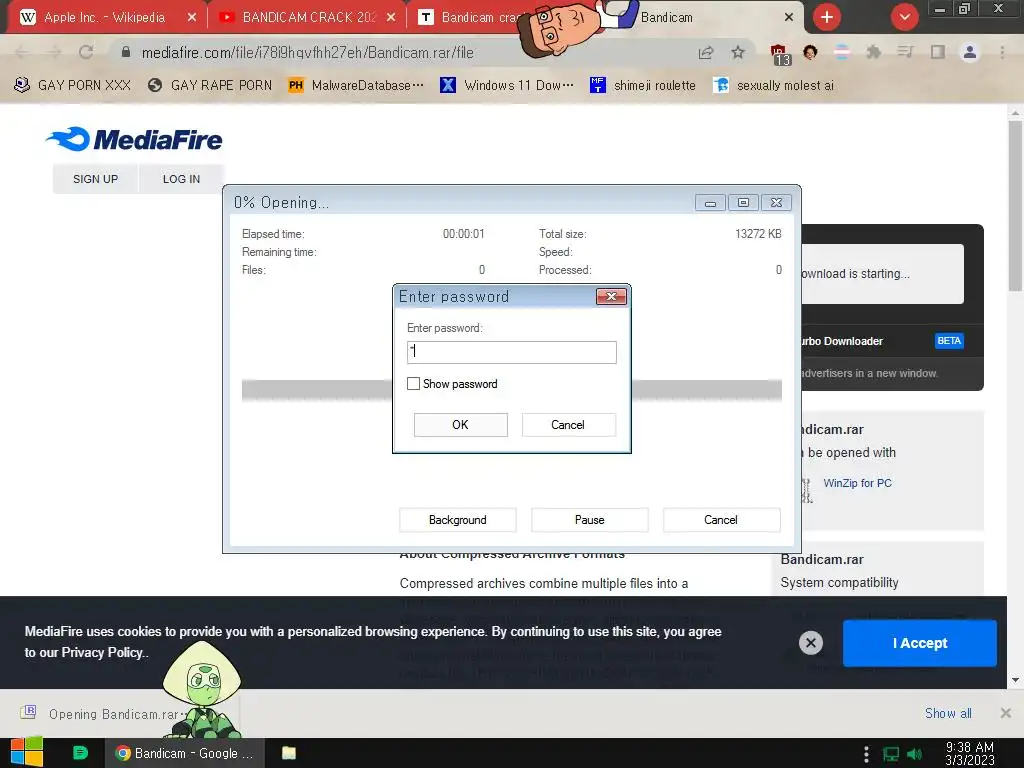Open the MalwareDatabase bookmark
The width and height of the screenshot is (1024, 768).
coord(357,86)
